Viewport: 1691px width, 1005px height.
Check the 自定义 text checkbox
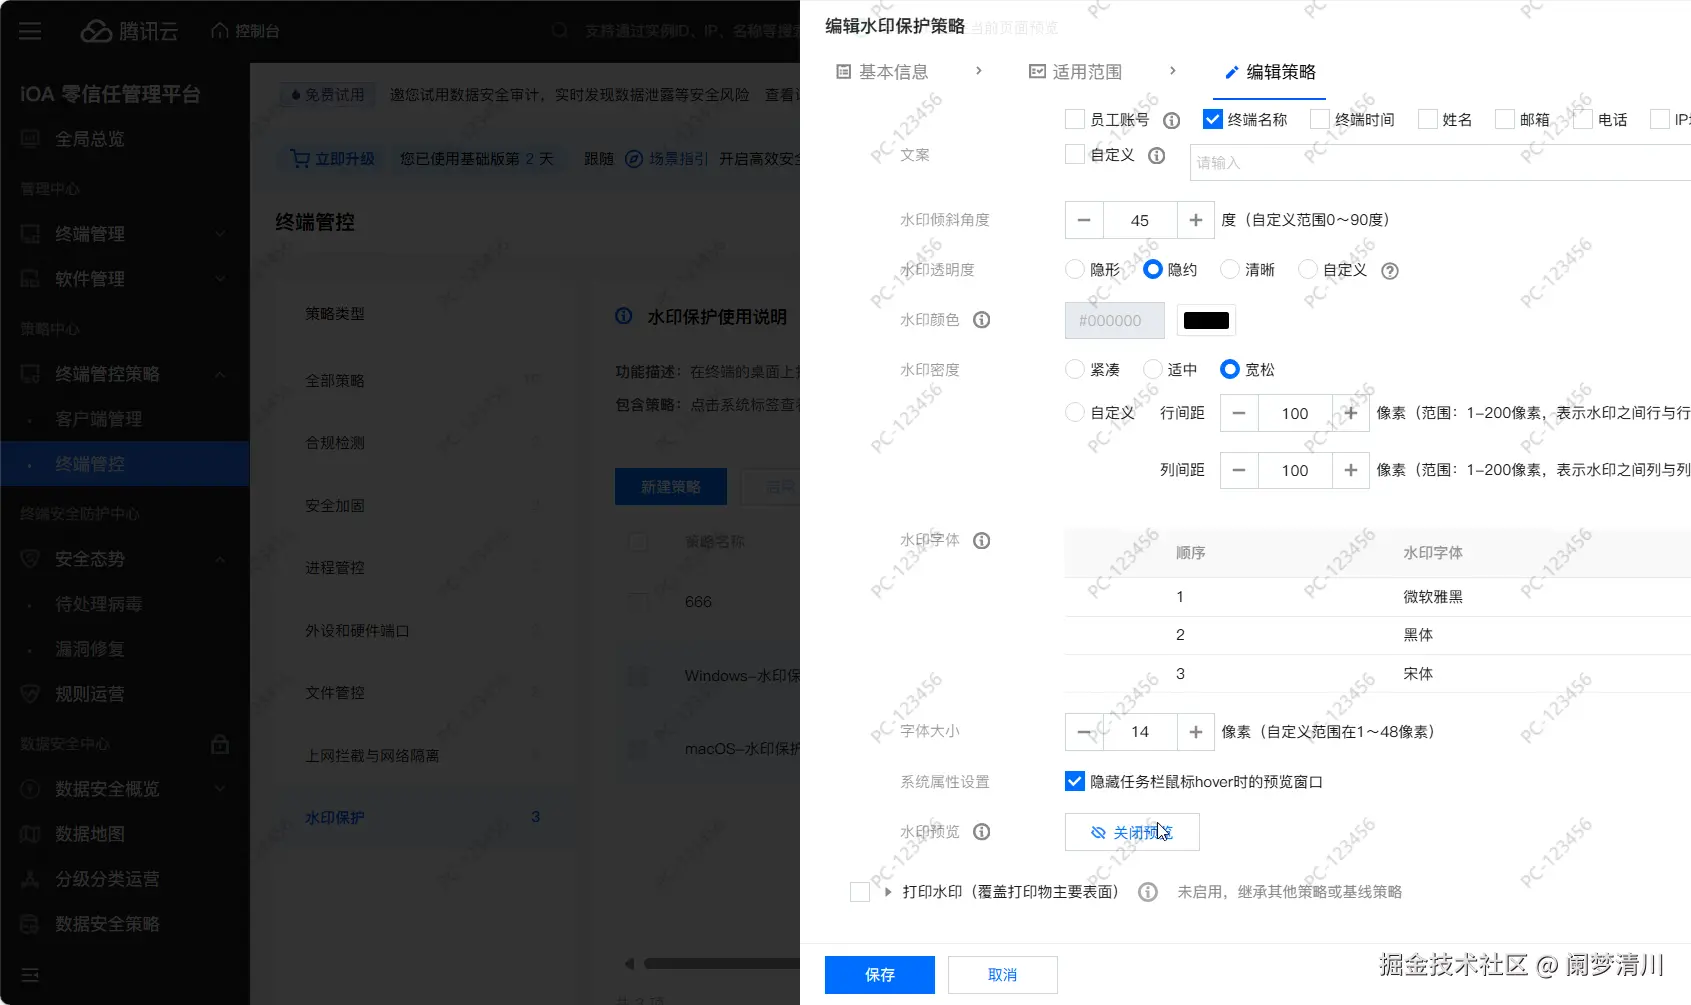click(1075, 155)
